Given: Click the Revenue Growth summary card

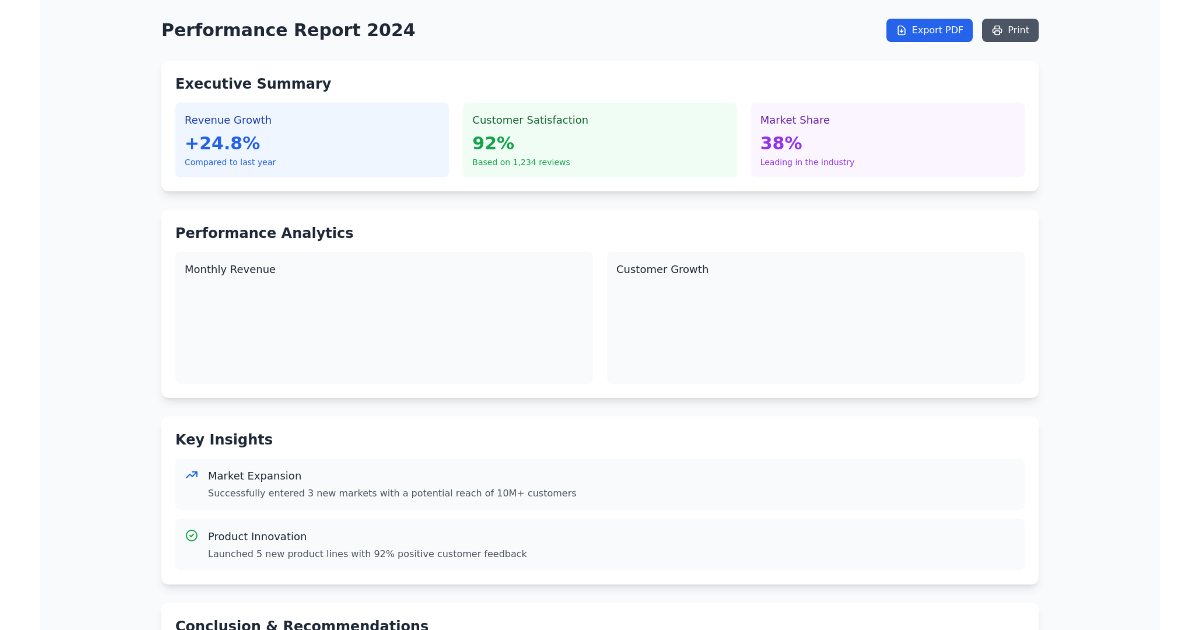Looking at the screenshot, I should pyautogui.click(x=312, y=140).
